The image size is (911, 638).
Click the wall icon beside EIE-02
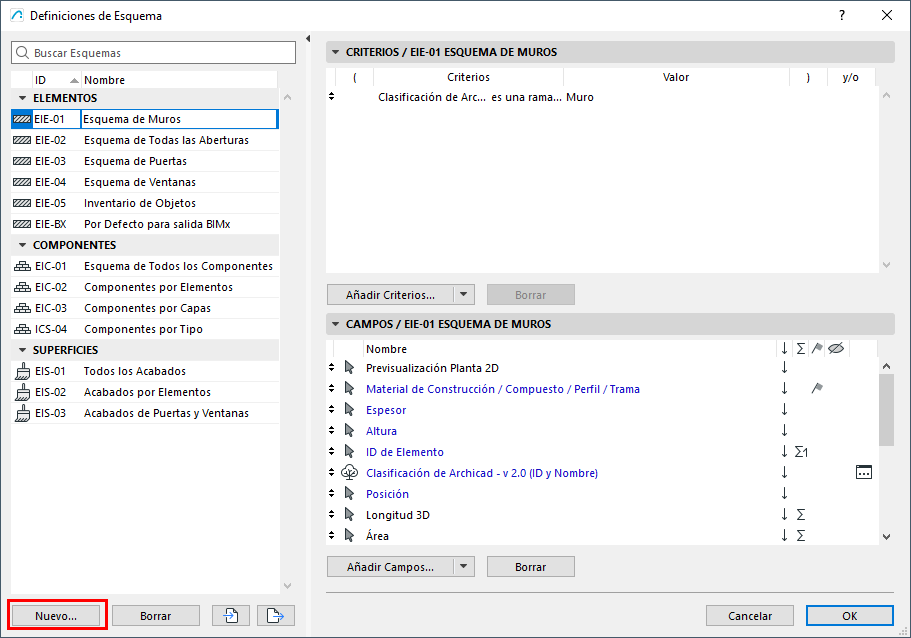click(x=22, y=140)
